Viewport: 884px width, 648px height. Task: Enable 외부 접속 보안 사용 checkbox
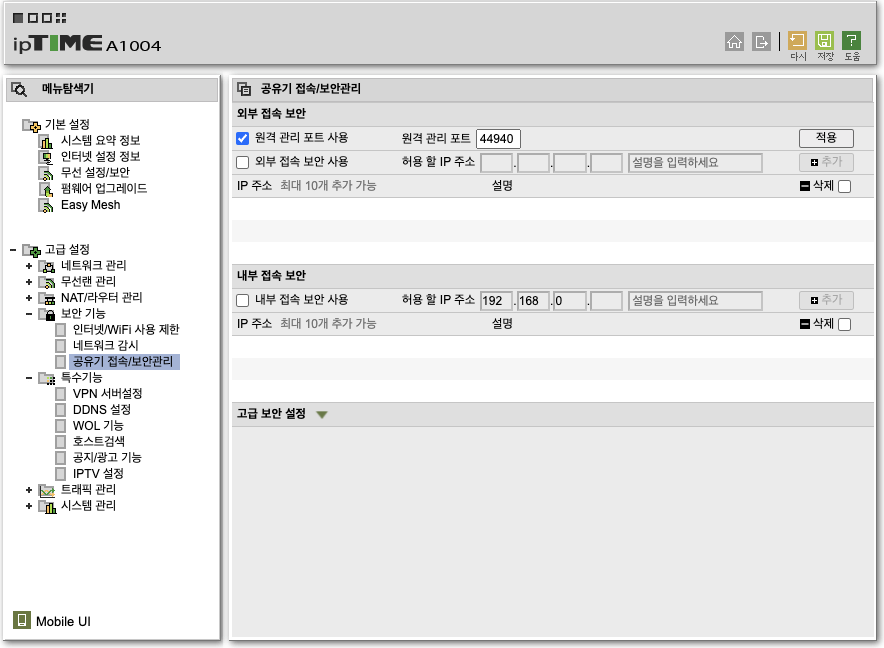[x=242, y=162]
